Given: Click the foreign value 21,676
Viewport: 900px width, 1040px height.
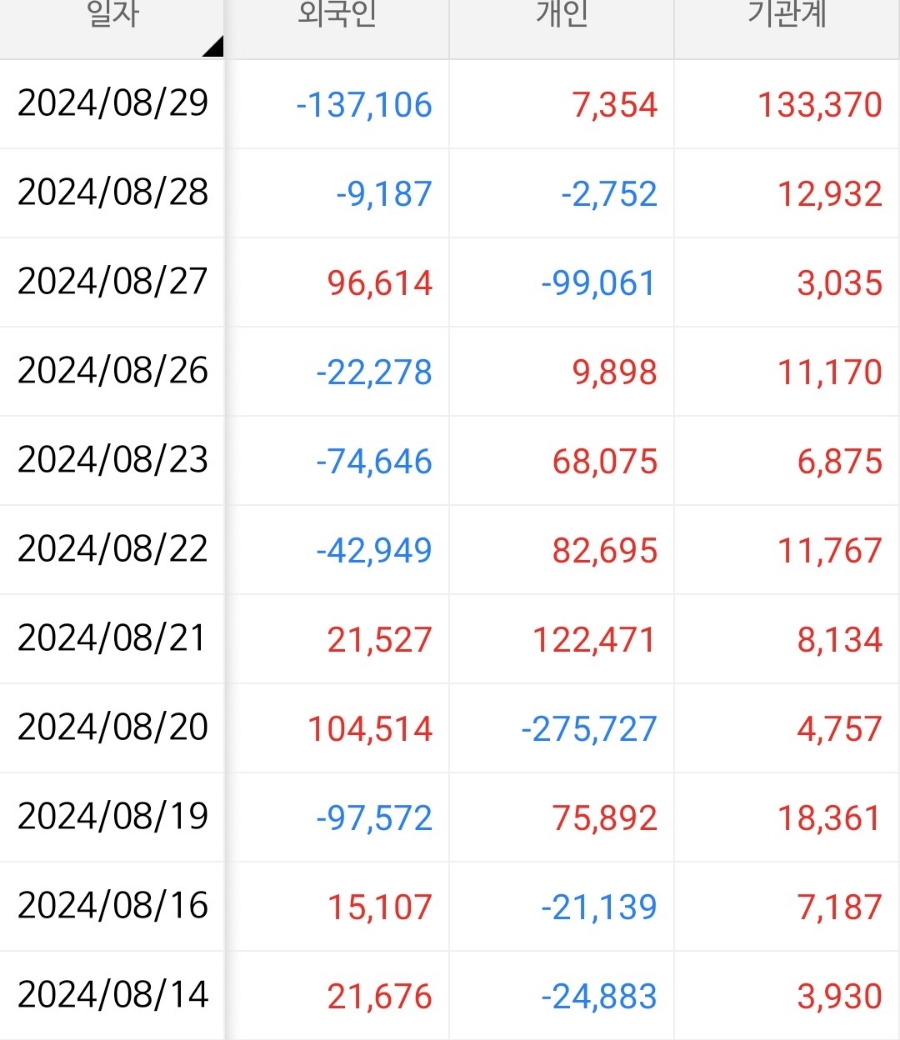Looking at the screenshot, I should tap(379, 996).
